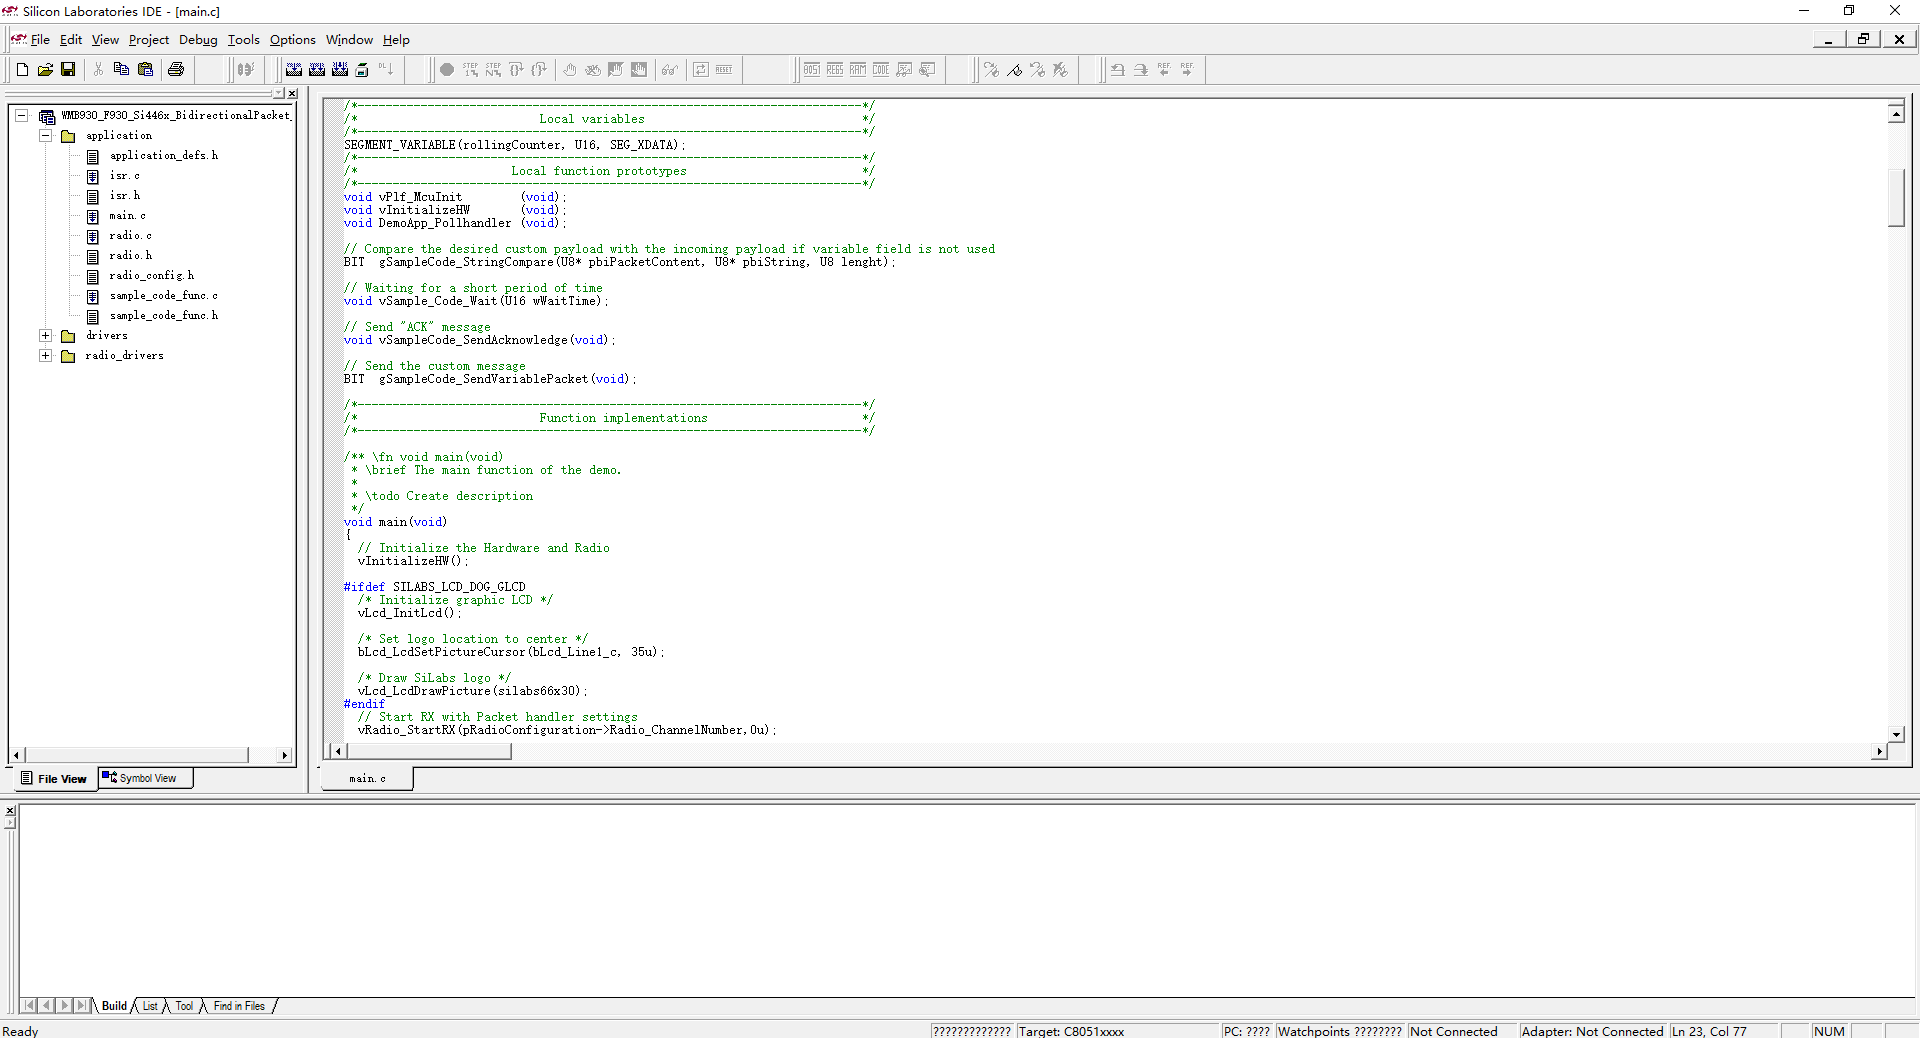The width and height of the screenshot is (1920, 1038).
Task: Expand the radio_drivers folder
Action: click(45, 355)
